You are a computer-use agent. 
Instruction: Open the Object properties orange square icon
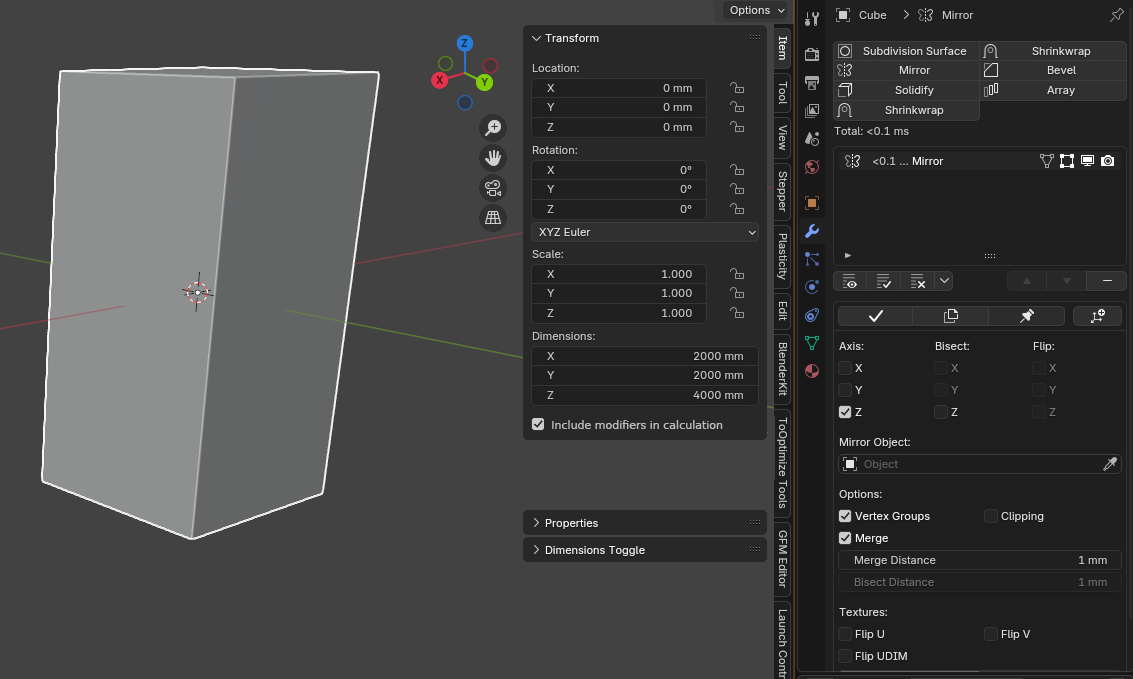pos(812,203)
